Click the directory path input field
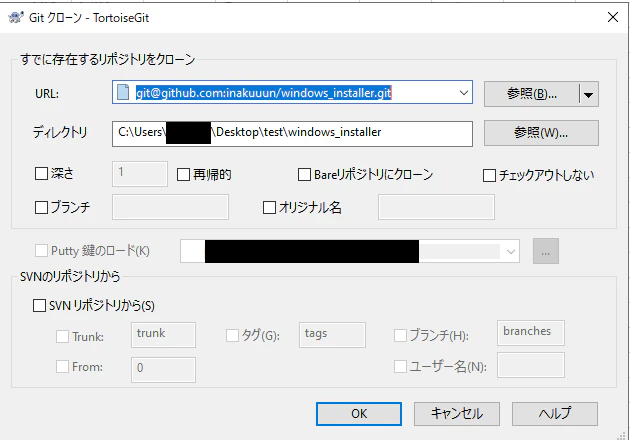Image resolution: width=630 pixels, height=440 pixels. click(292, 133)
